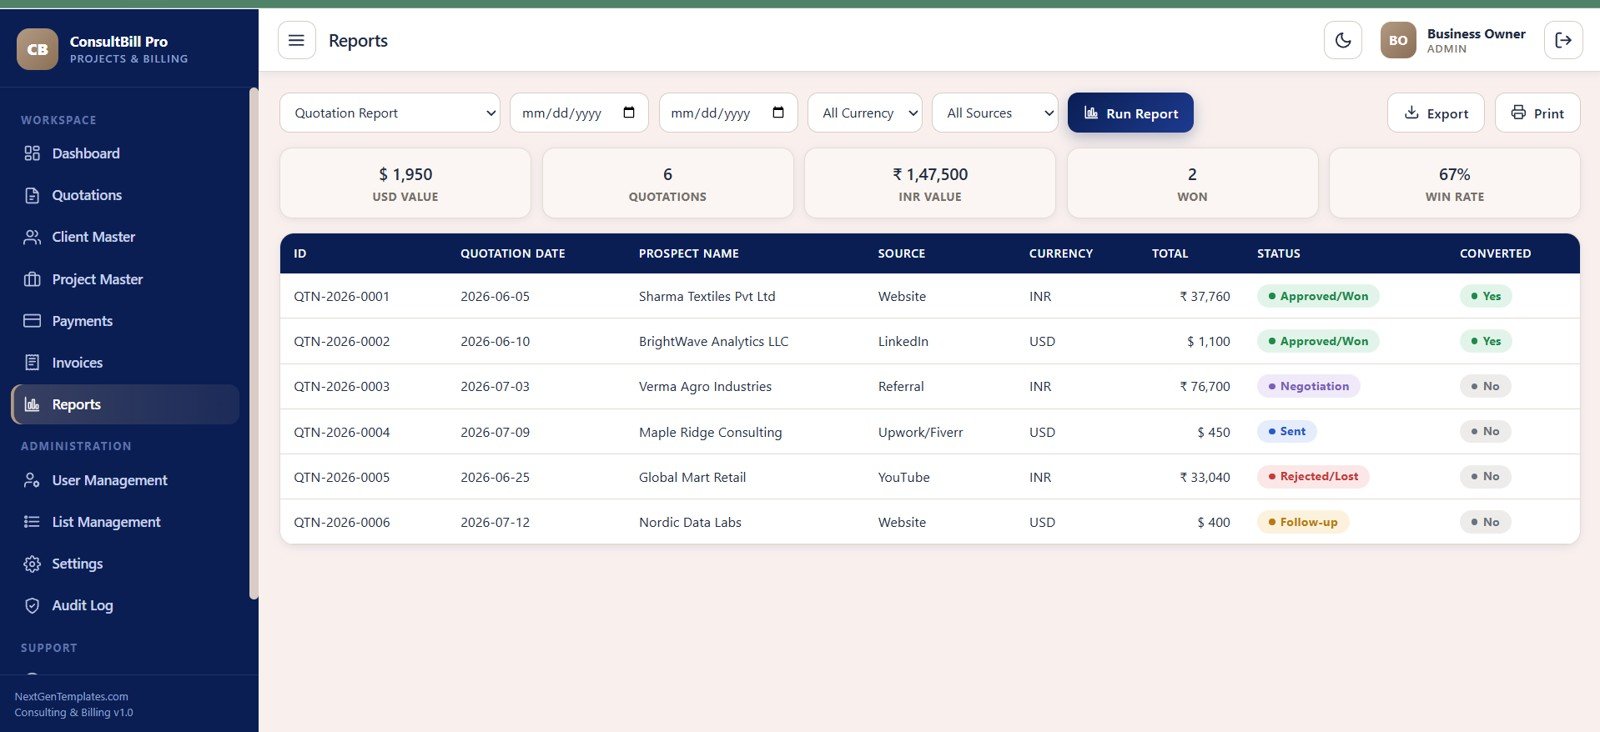Sort by Quotation Date column header

pyautogui.click(x=512, y=254)
